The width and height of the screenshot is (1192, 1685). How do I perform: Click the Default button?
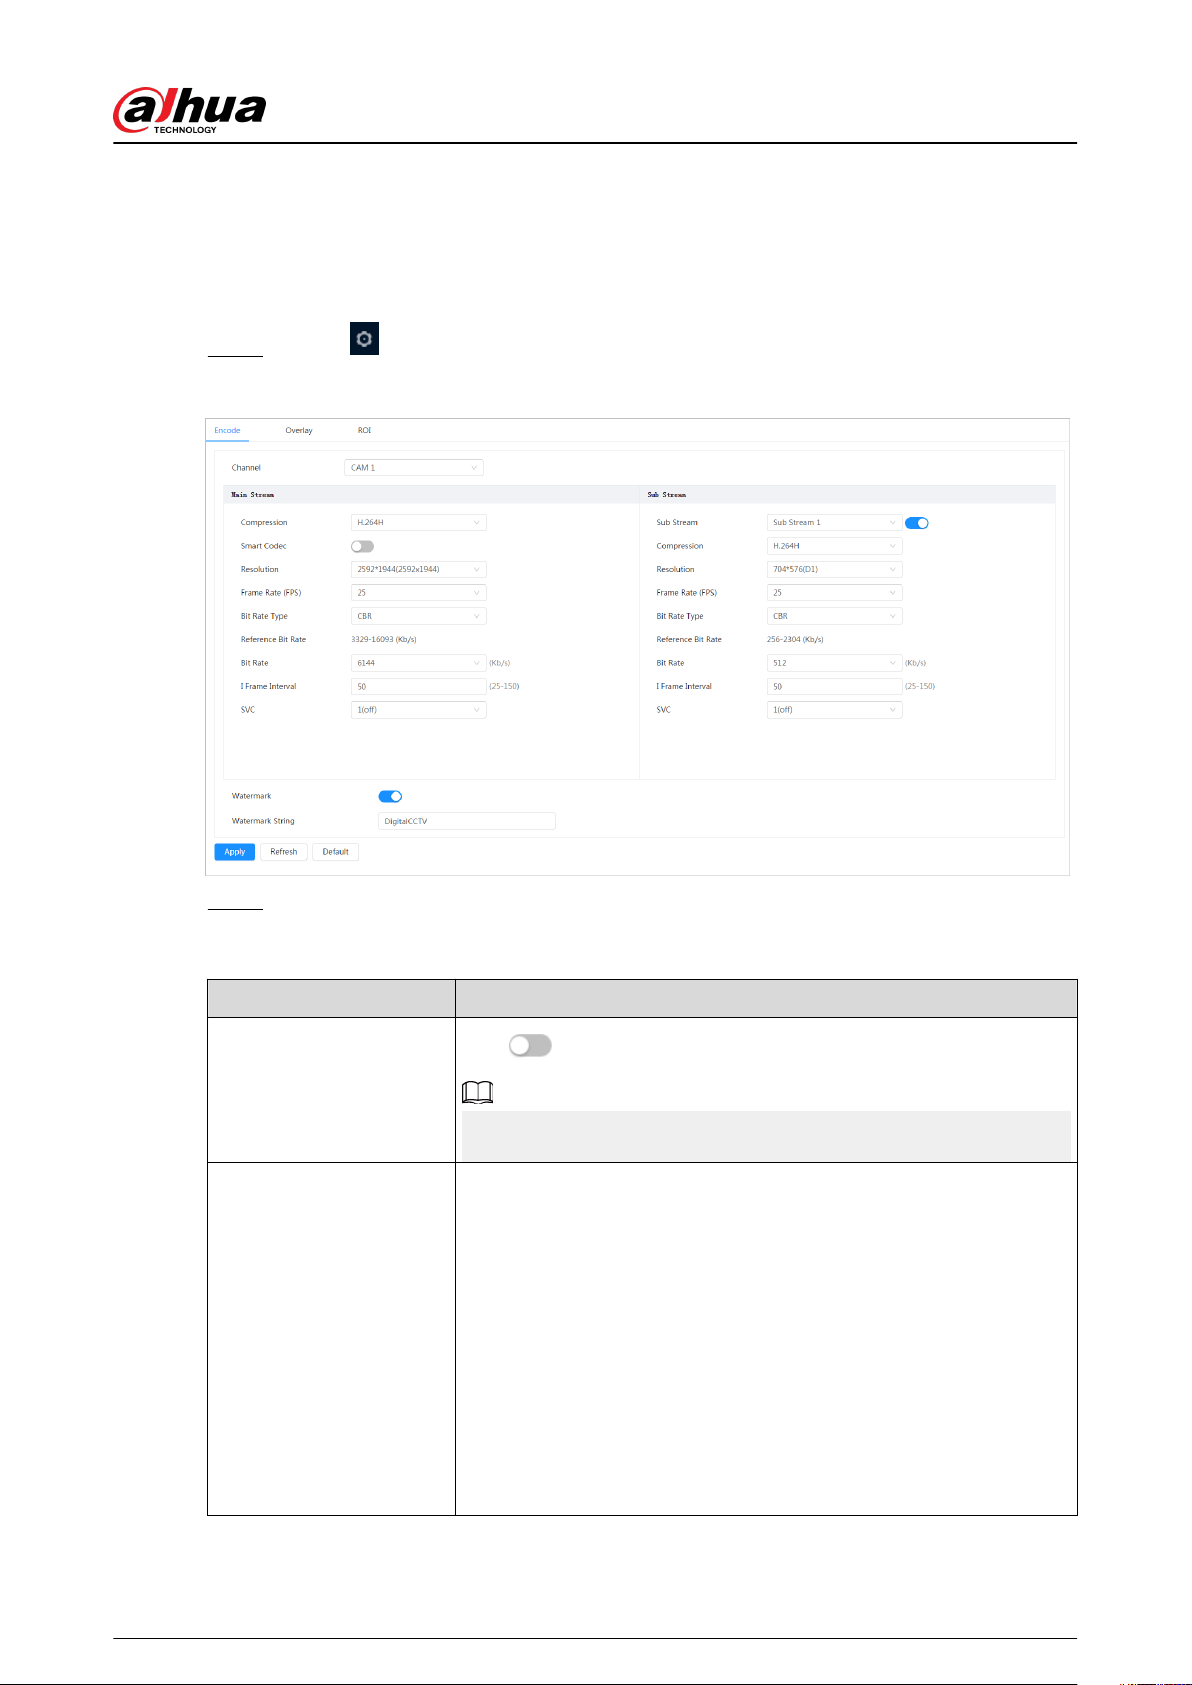(336, 852)
